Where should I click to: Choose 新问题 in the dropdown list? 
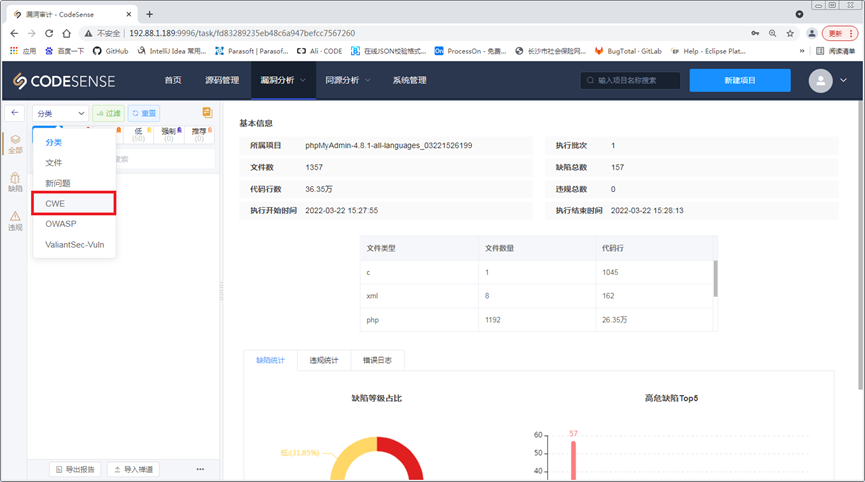[x=74, y=183]
